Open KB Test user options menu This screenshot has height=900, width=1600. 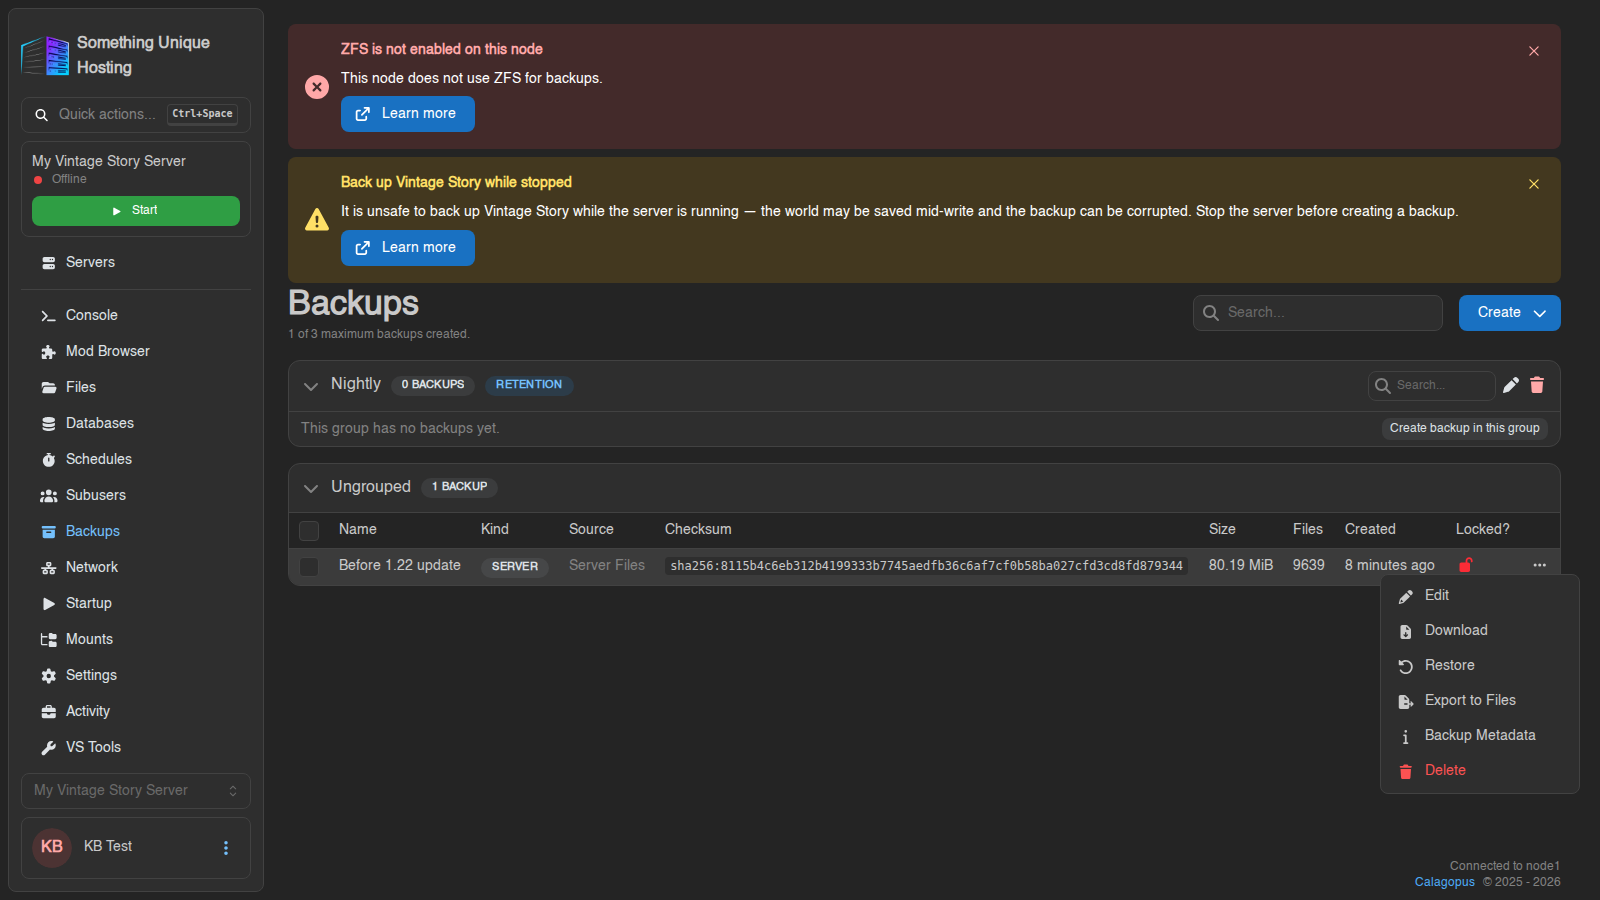click(226, 848)
